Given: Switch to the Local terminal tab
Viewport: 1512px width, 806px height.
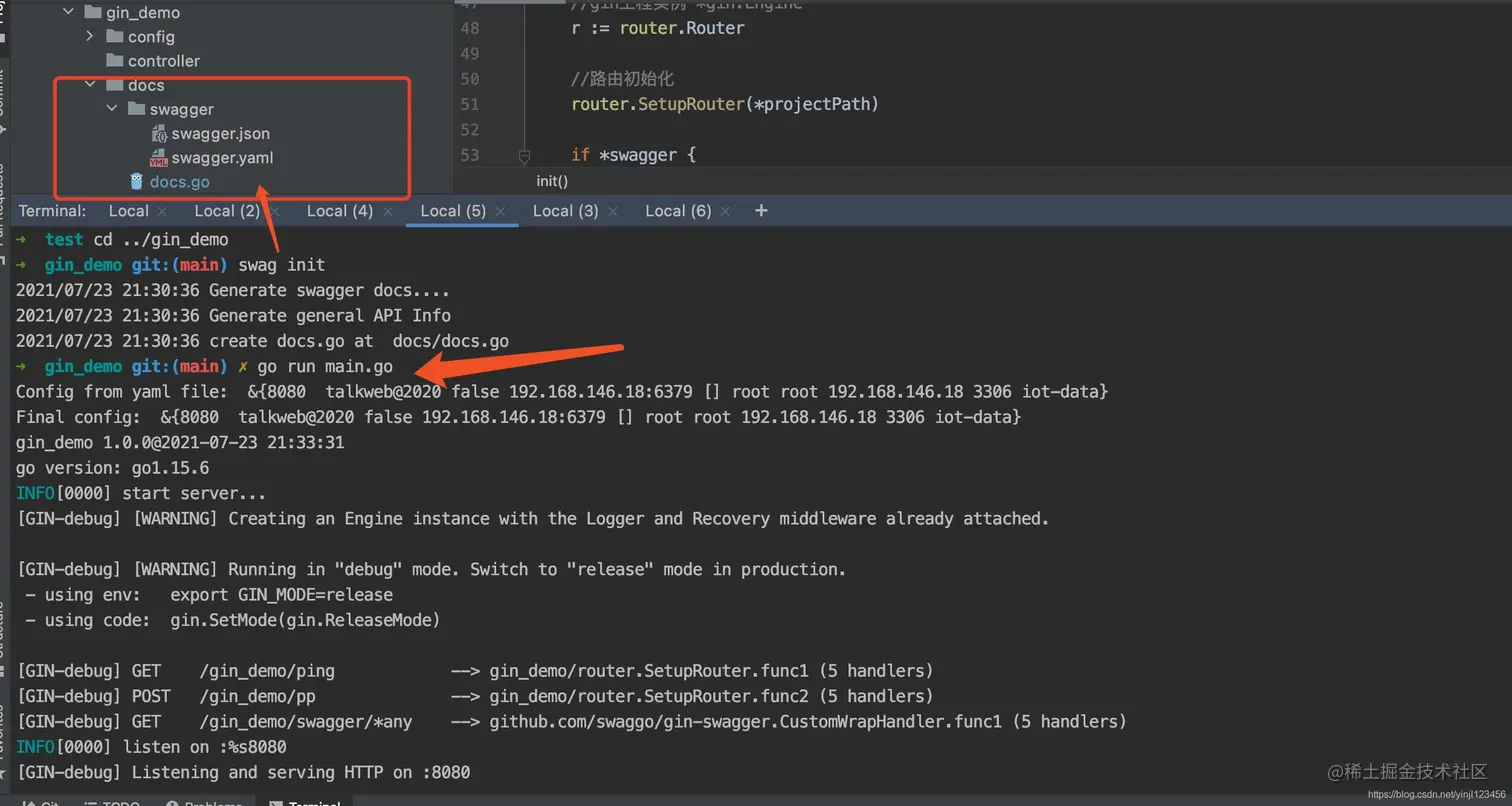Looking at the screenshot, I should [128, 211].
